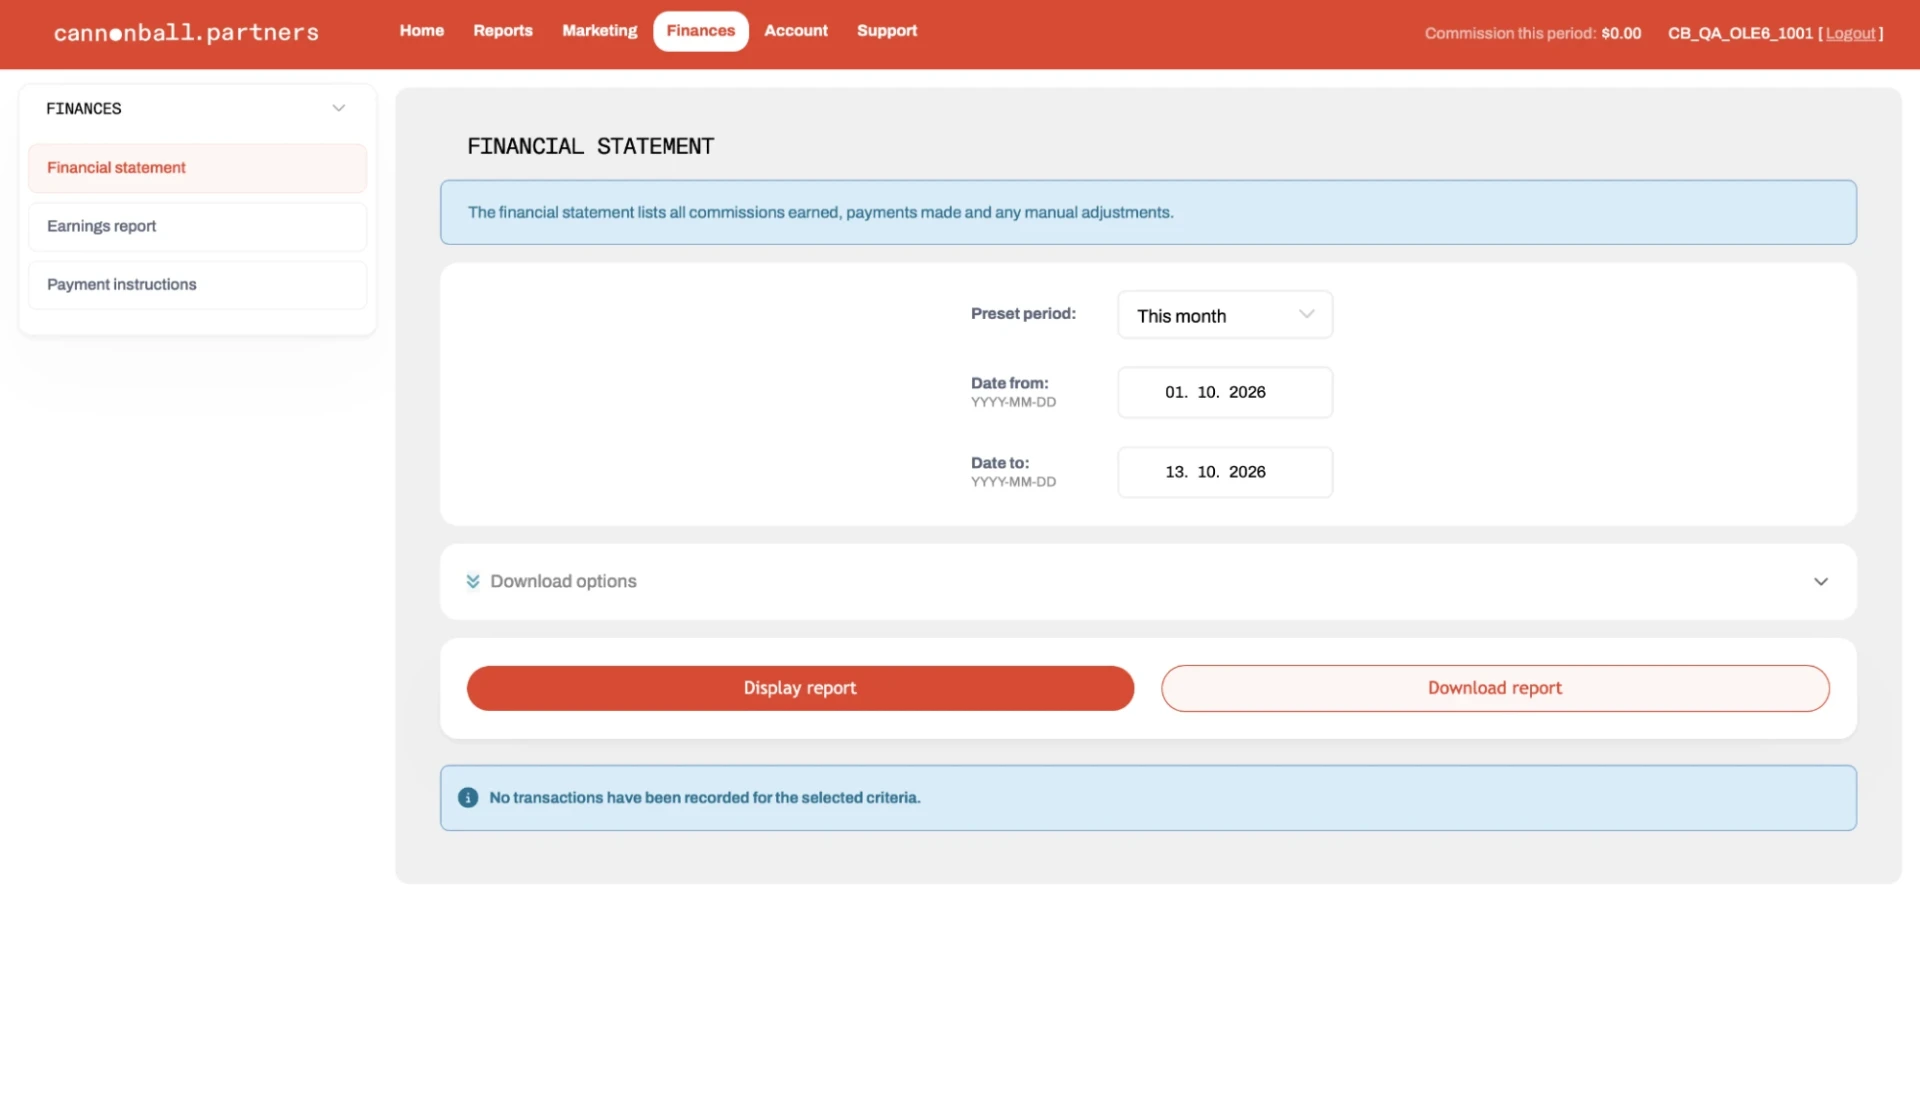Click the info icon in the no-transactions notice
The image size is (1920, 1102).
click(467, 798)
